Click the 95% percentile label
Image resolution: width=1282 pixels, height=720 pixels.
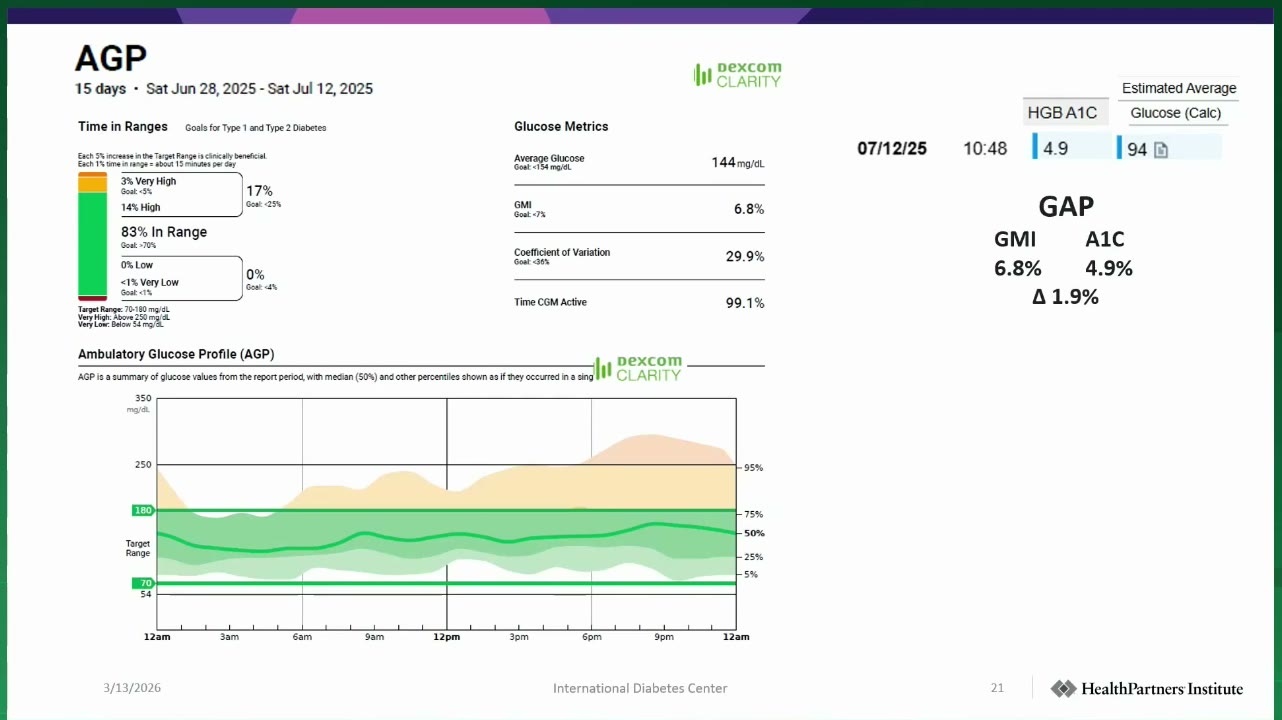[754, 467]
